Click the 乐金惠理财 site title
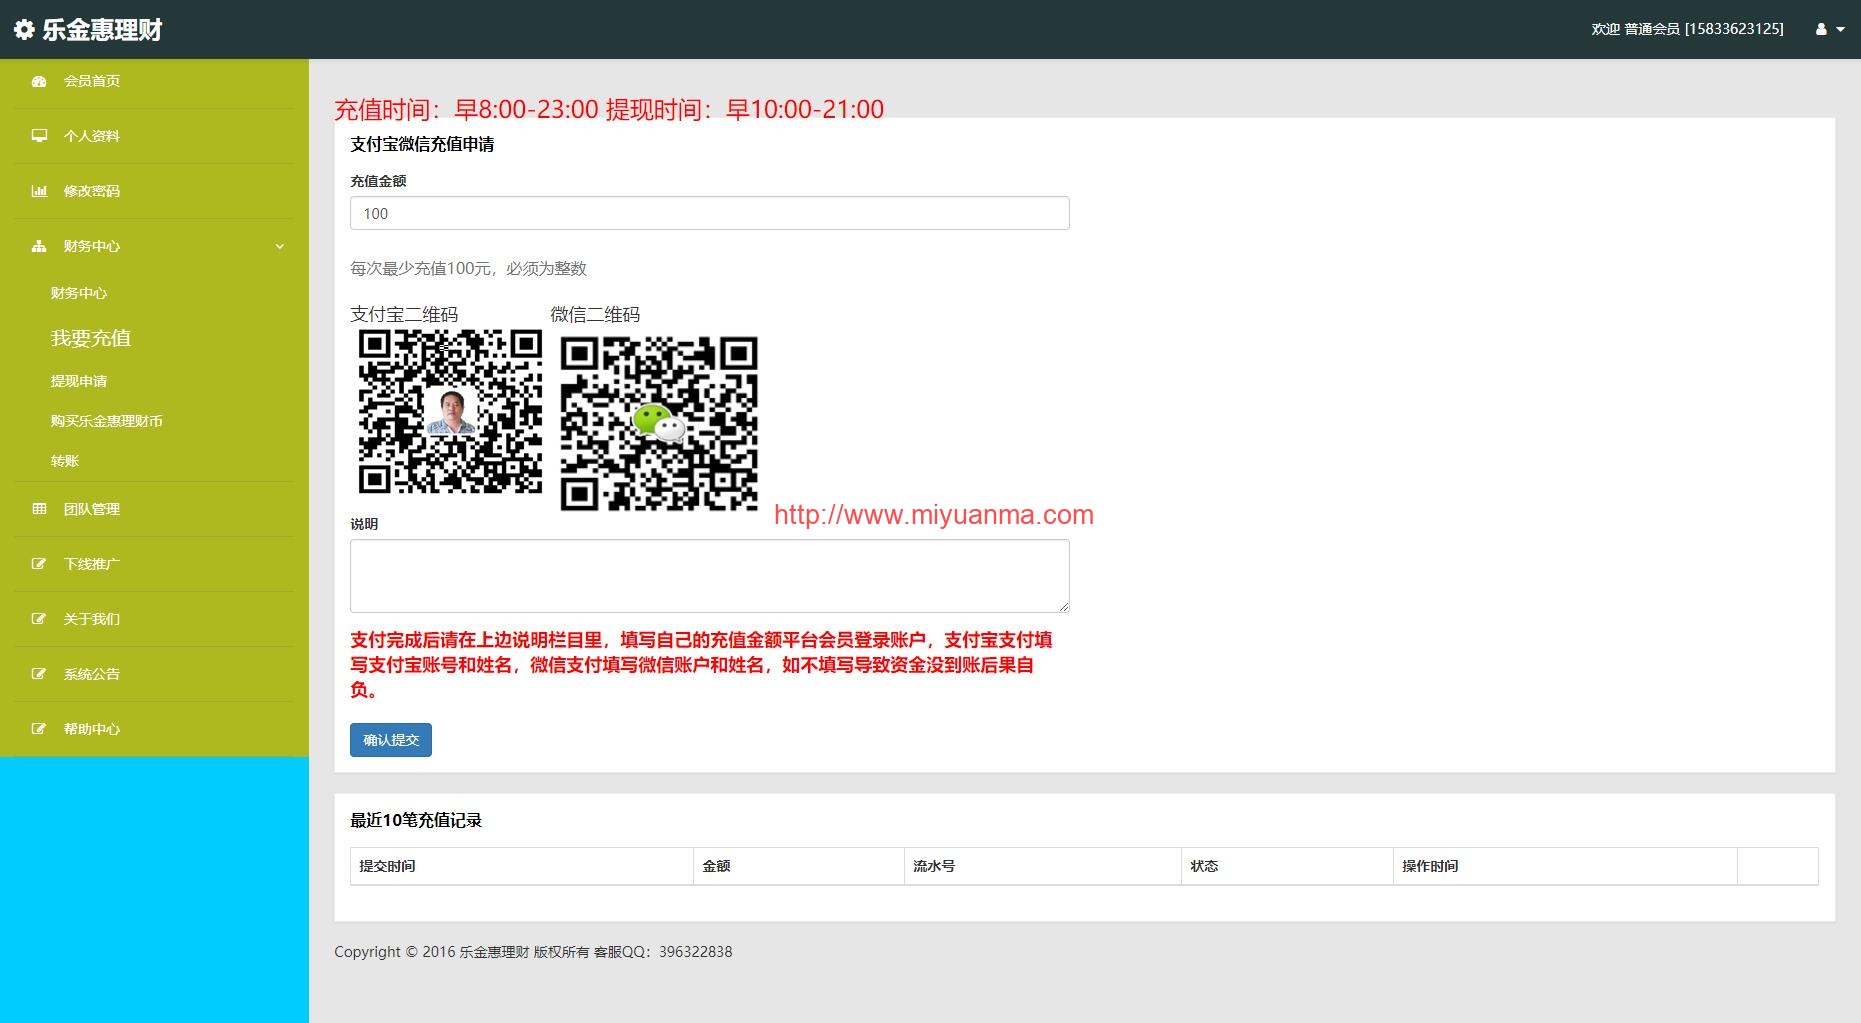 click(102, 30)
